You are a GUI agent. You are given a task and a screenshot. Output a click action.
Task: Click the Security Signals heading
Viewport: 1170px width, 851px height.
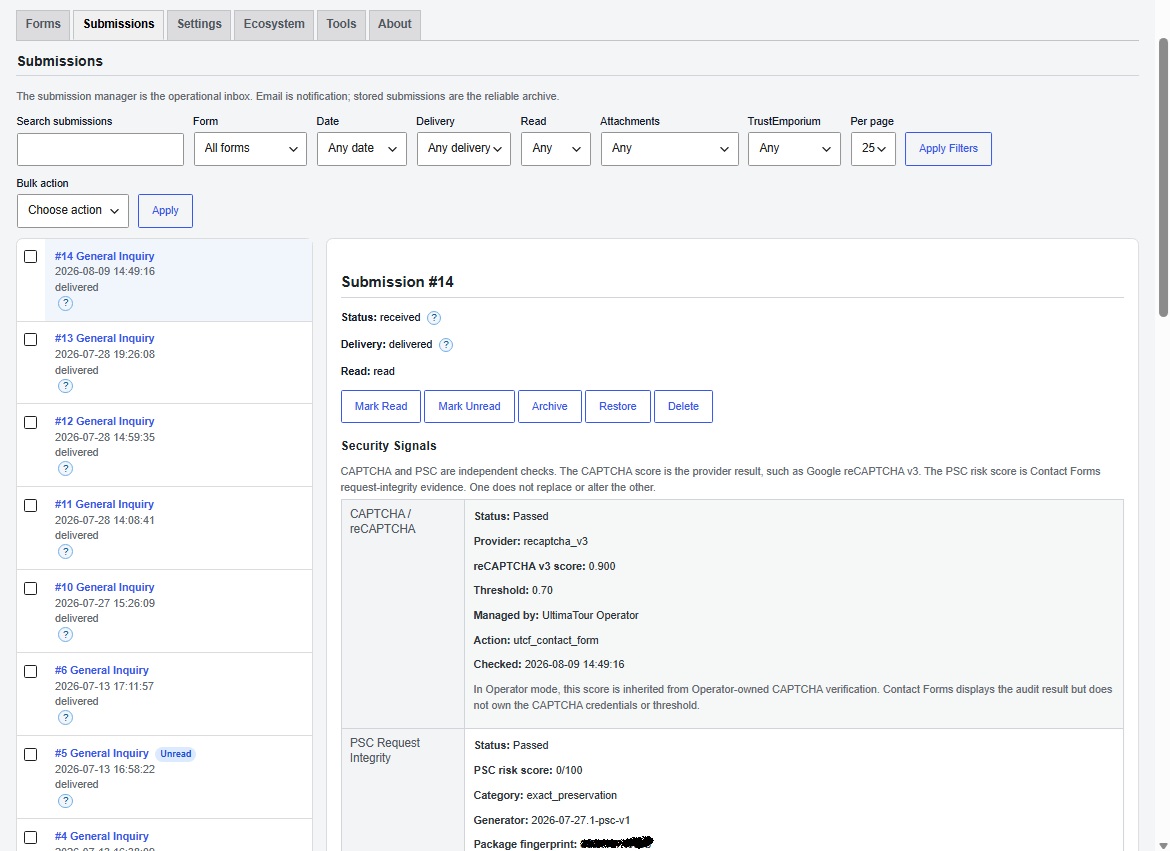(x=389, y=446)
